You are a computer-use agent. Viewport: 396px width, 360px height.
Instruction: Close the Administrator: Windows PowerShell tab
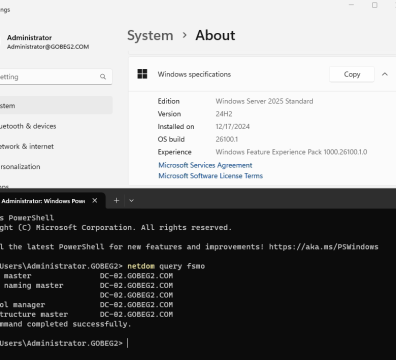[x=95, y=201]
